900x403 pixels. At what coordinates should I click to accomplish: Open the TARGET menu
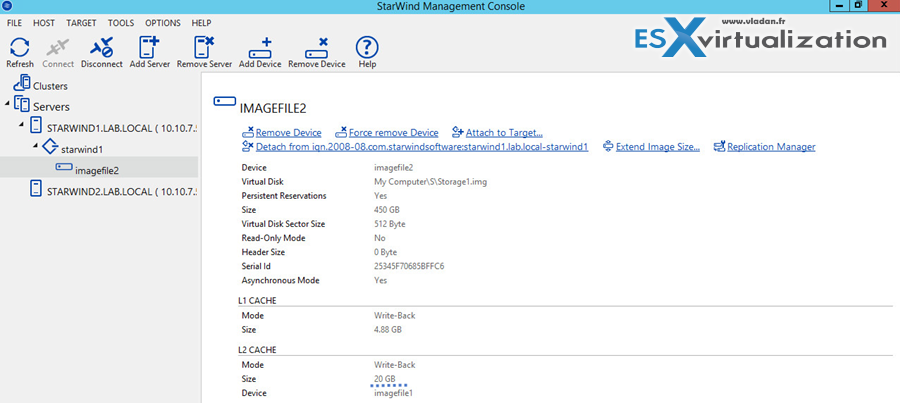[x=82, y=23]
